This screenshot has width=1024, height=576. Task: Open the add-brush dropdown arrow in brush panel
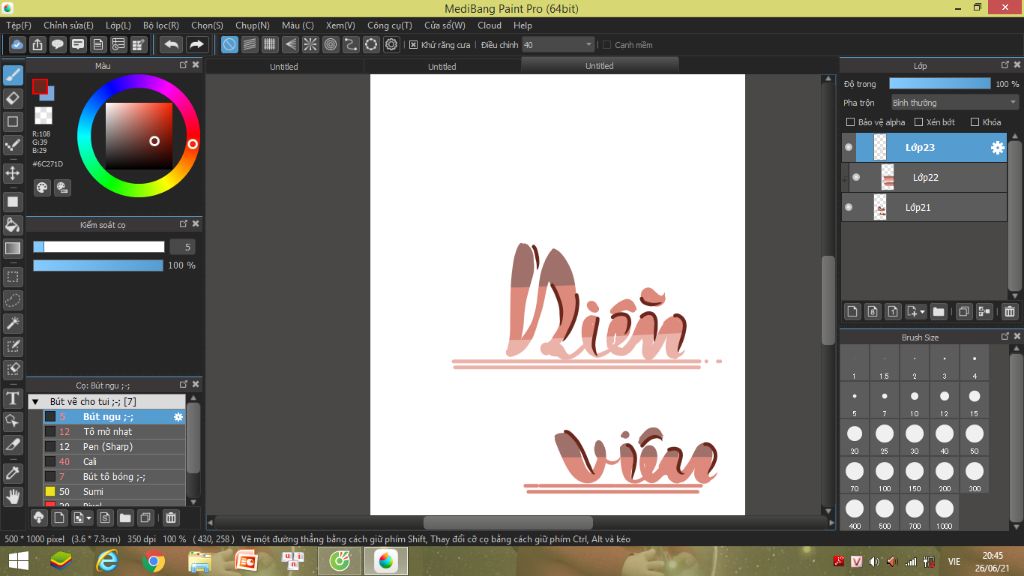(88, 519)
